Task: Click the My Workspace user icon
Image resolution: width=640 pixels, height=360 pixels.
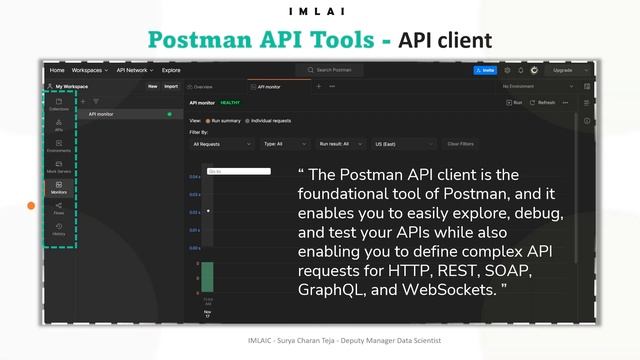Action: 50,86
